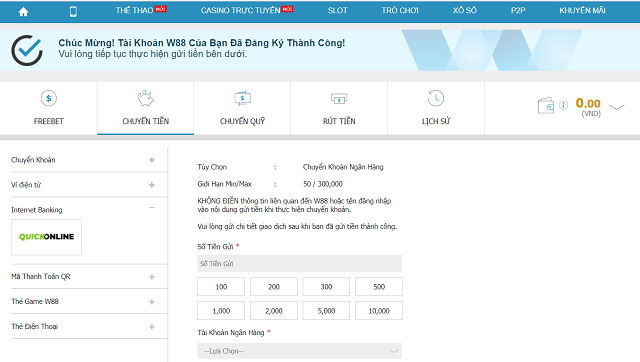Open Khuyến Mãi menu

pos(582,10)
